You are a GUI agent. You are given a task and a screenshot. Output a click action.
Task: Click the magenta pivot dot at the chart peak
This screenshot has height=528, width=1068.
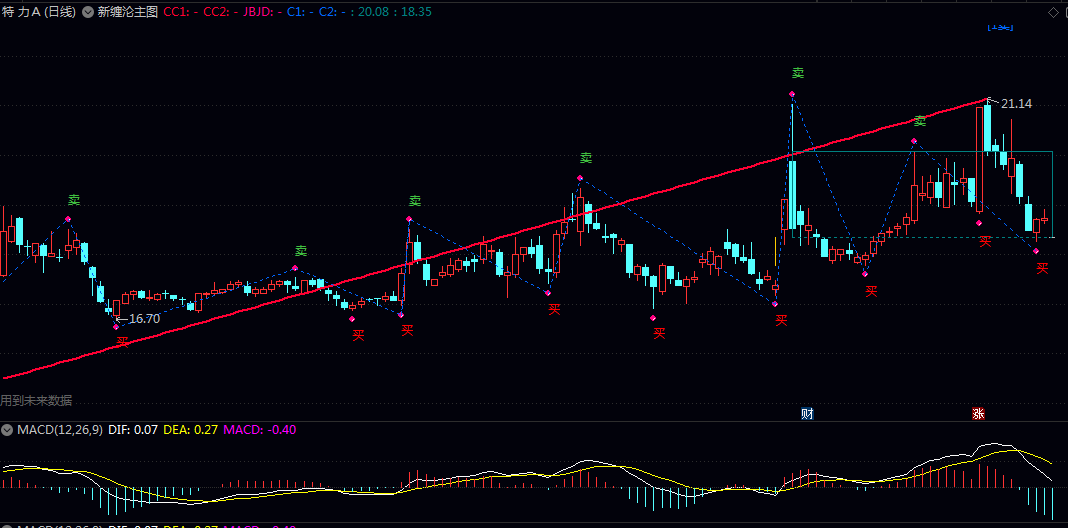click(x=793, y=96)
